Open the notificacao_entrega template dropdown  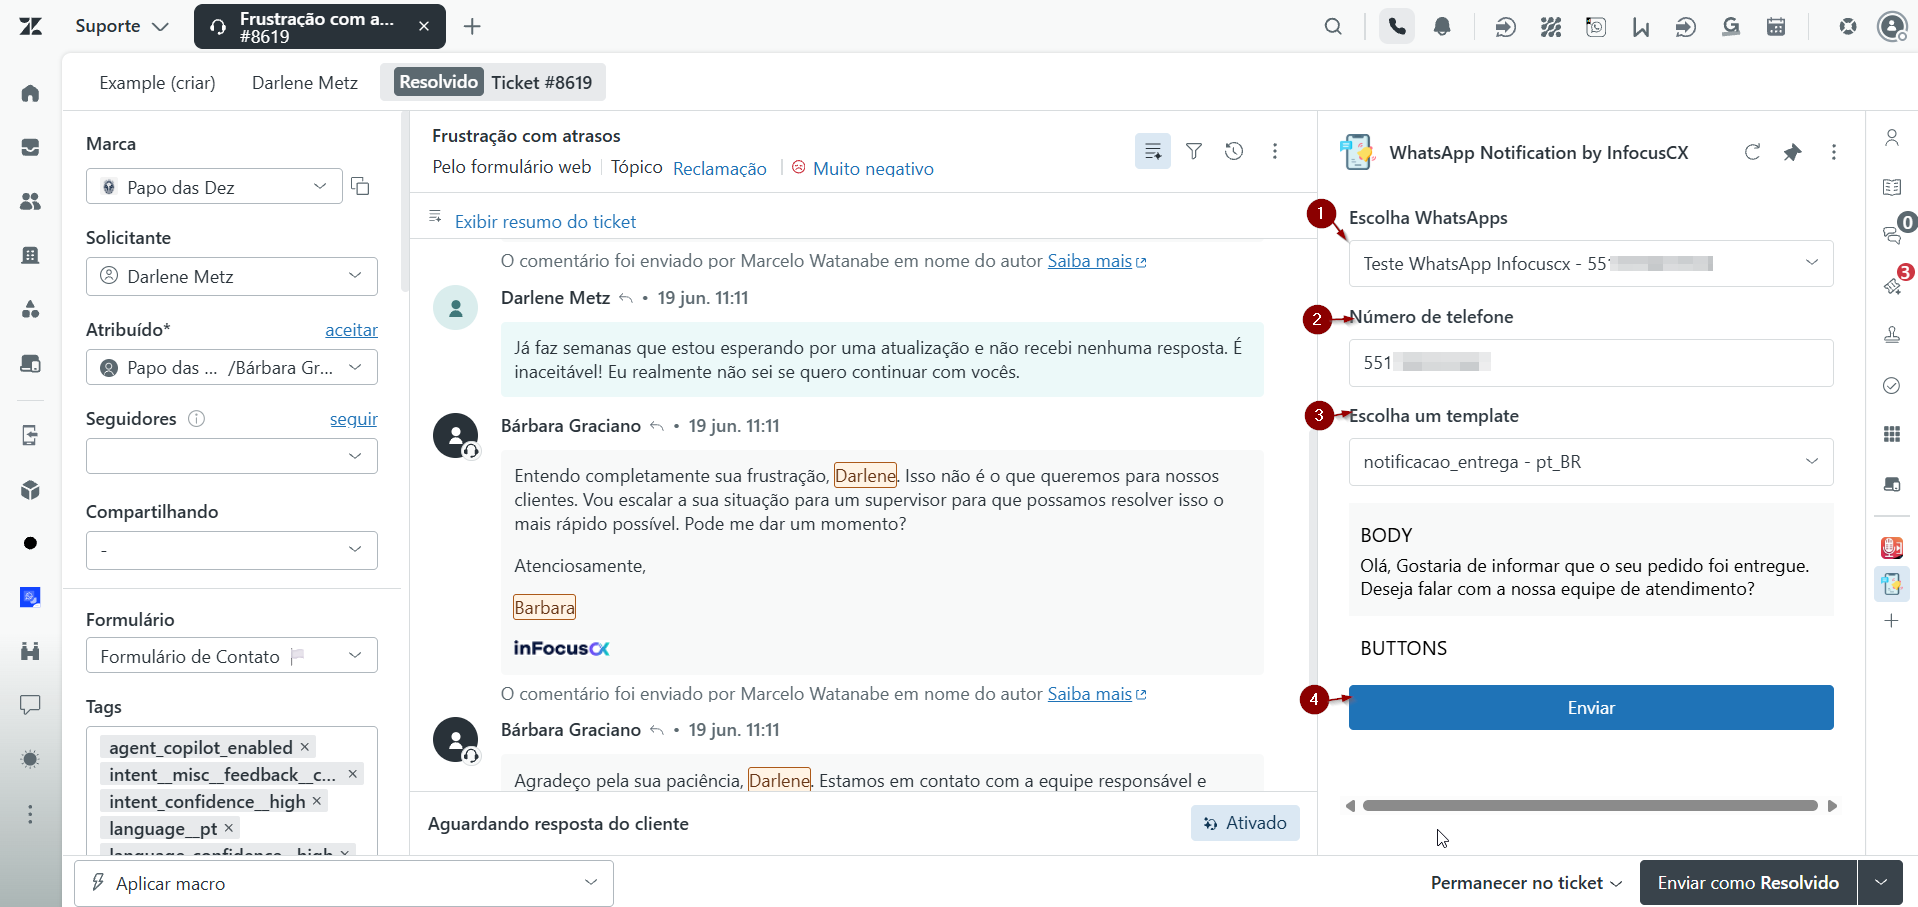coord(1591,462)
